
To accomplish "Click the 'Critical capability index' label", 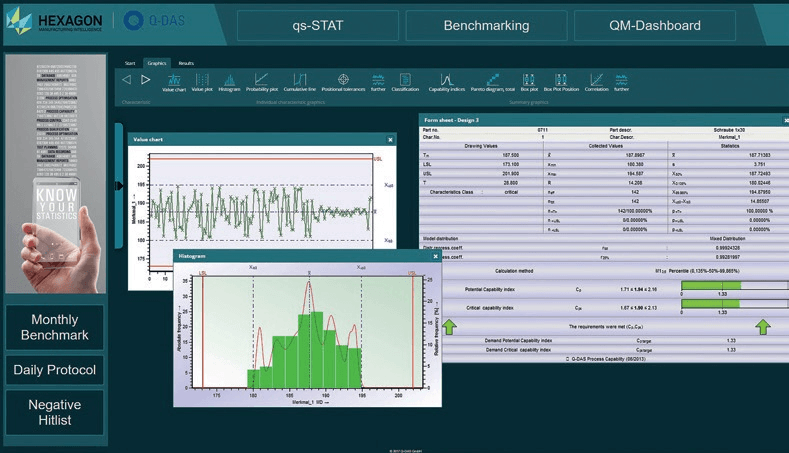I will (x=490, y=308).
